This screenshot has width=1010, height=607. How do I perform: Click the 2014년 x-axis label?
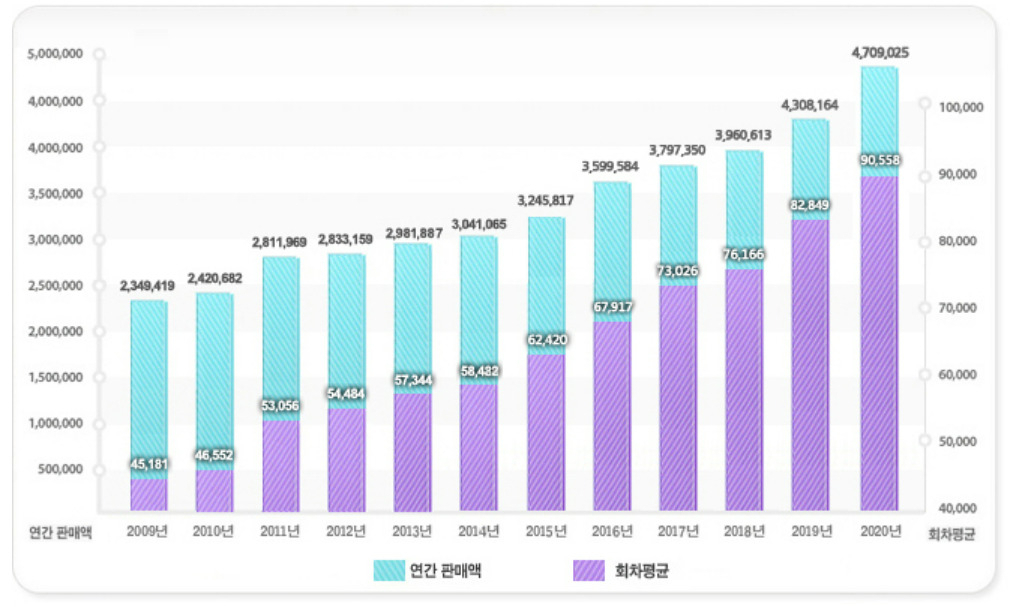tap(479, 532)
